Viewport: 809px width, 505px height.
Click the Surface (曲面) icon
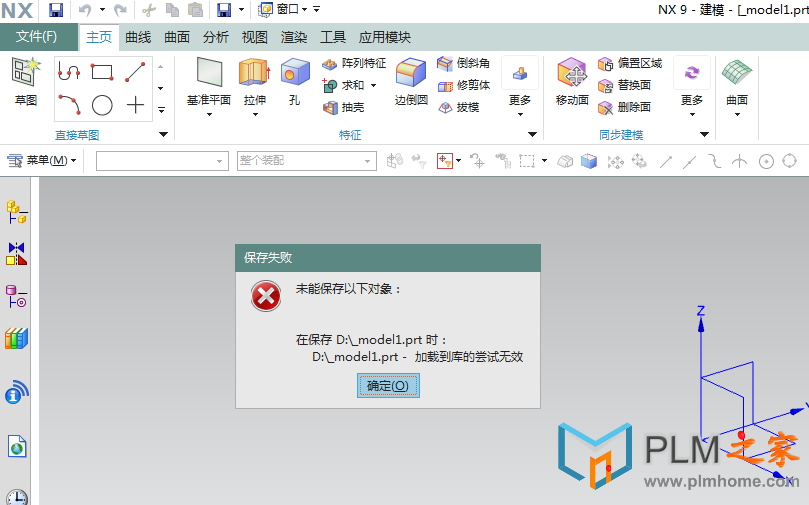[x=737, y=73]
